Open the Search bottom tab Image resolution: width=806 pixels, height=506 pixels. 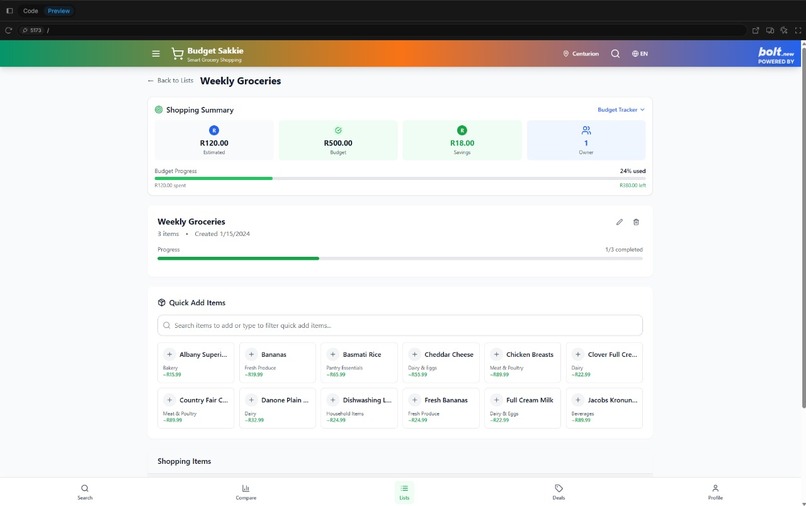[x=85, y=492]
